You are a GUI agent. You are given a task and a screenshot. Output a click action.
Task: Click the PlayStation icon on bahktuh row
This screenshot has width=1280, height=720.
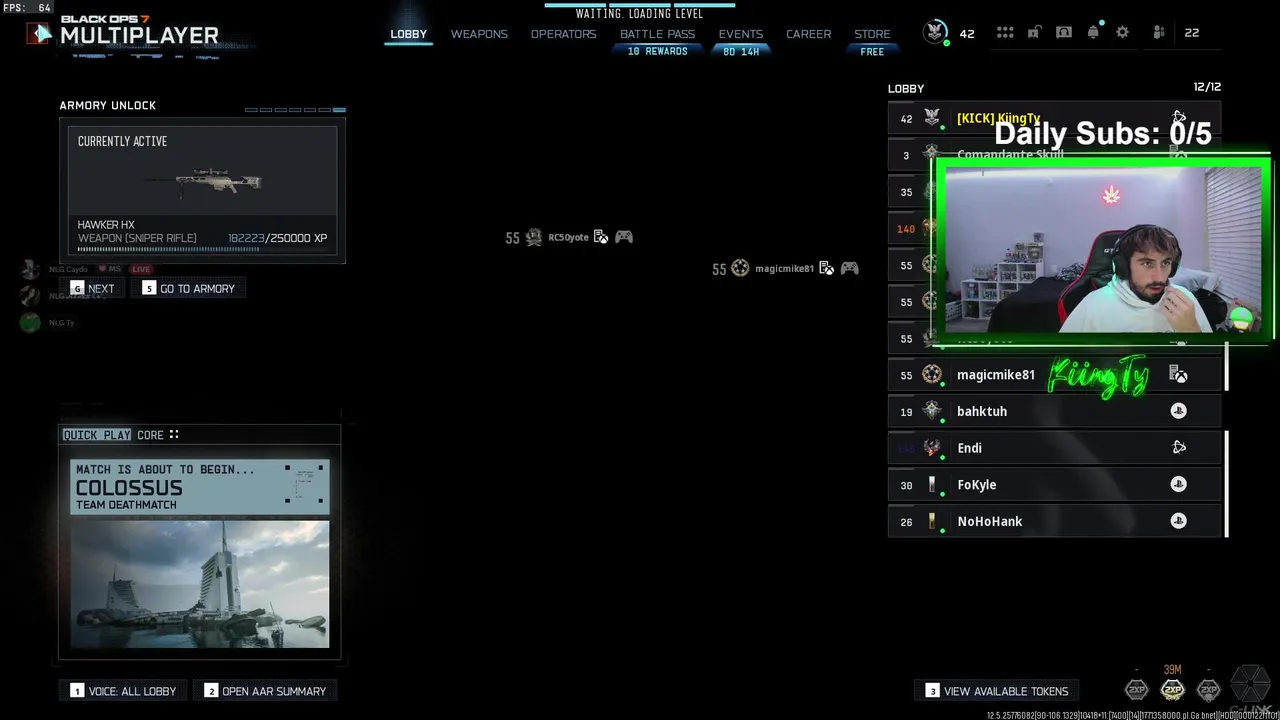1179,411
